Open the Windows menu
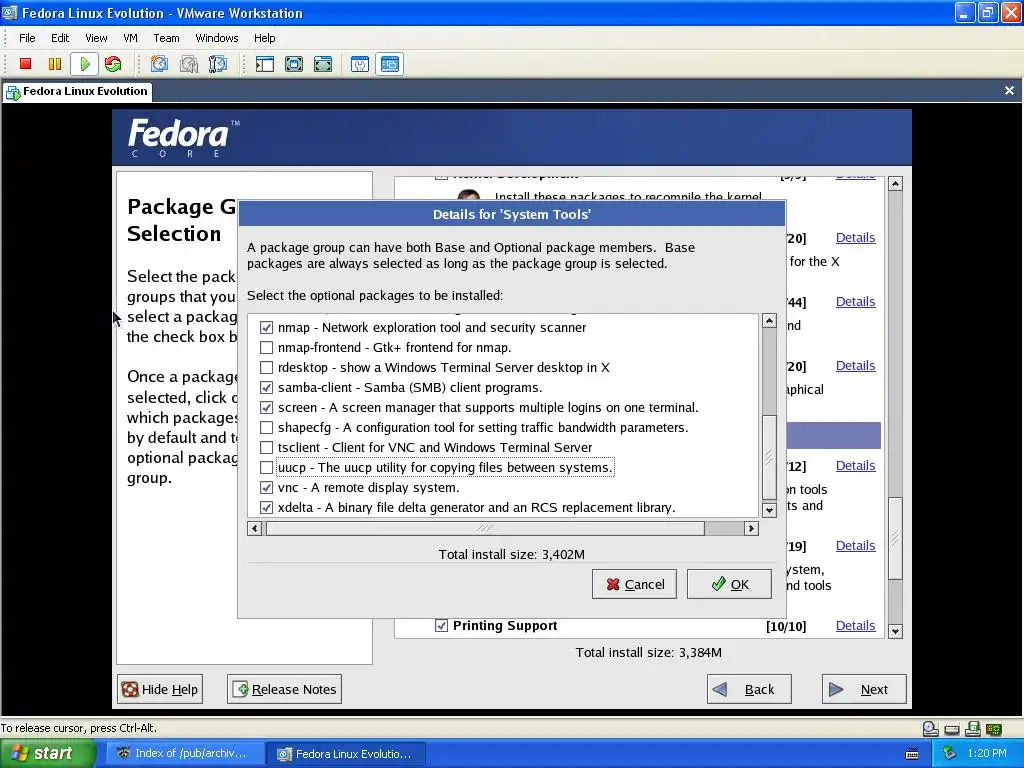 [x=217, y=38]
